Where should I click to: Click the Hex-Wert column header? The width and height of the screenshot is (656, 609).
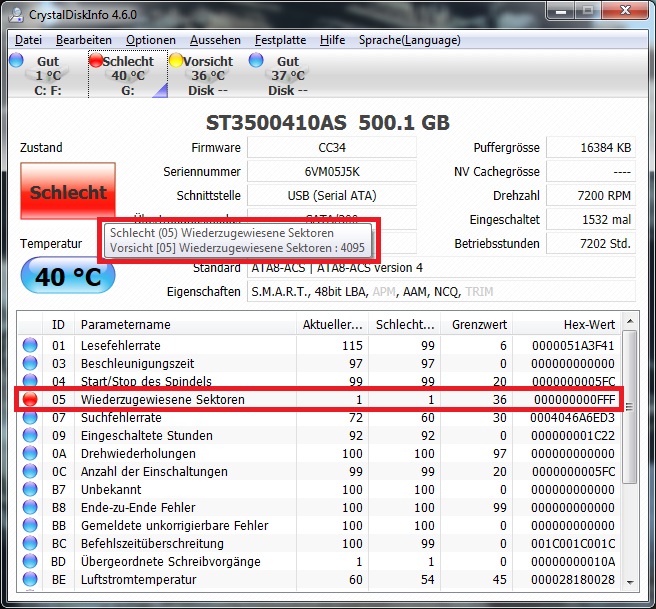567,325
